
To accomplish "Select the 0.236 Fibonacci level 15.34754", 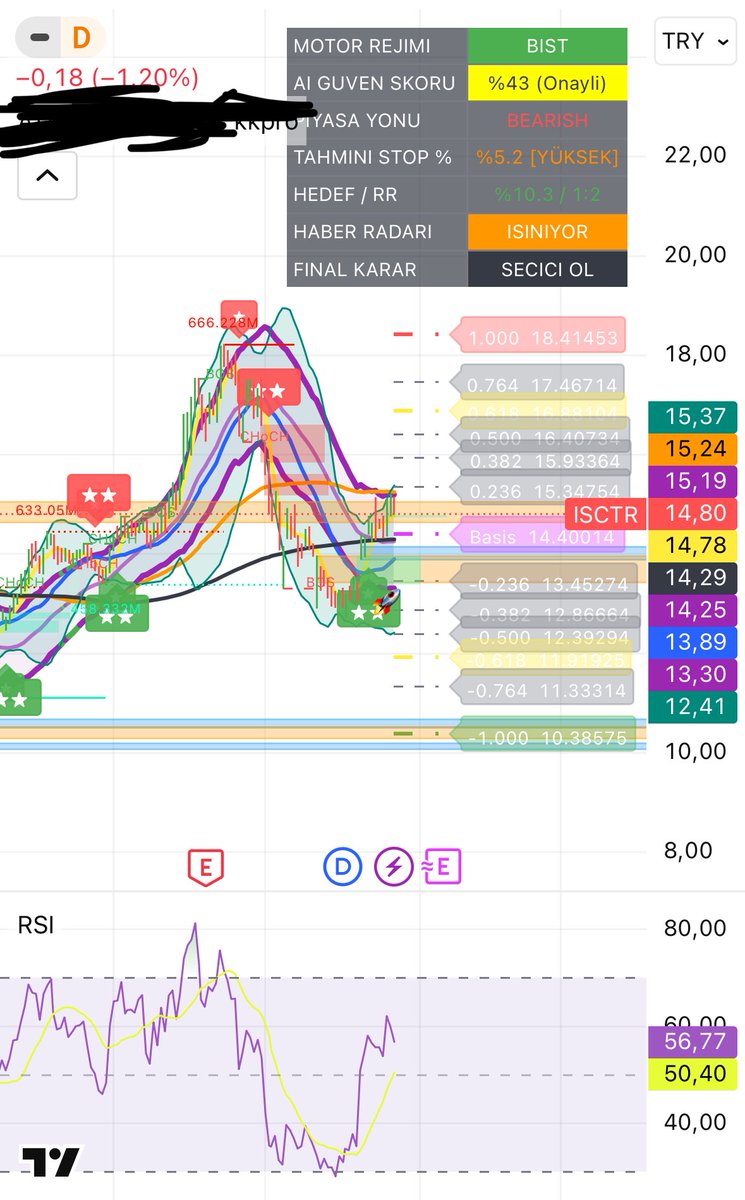I will tap(541, 490).
